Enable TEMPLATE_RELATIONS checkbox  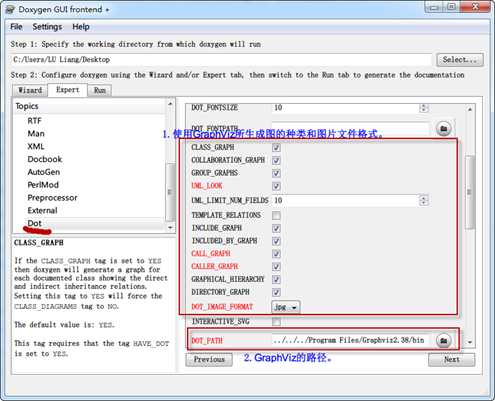276,215
